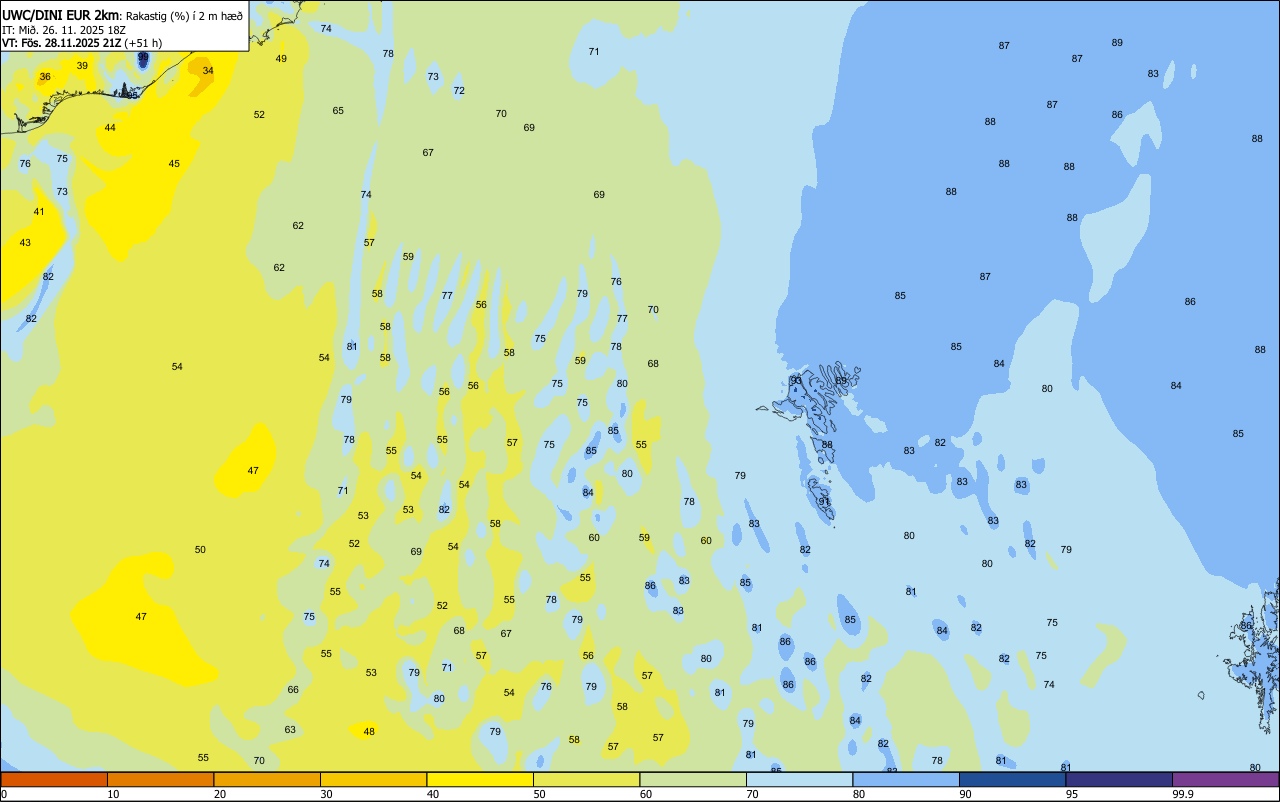Click the map value '91' on the island
Screen dimensions: 1280x802
[x=824, y=502]
